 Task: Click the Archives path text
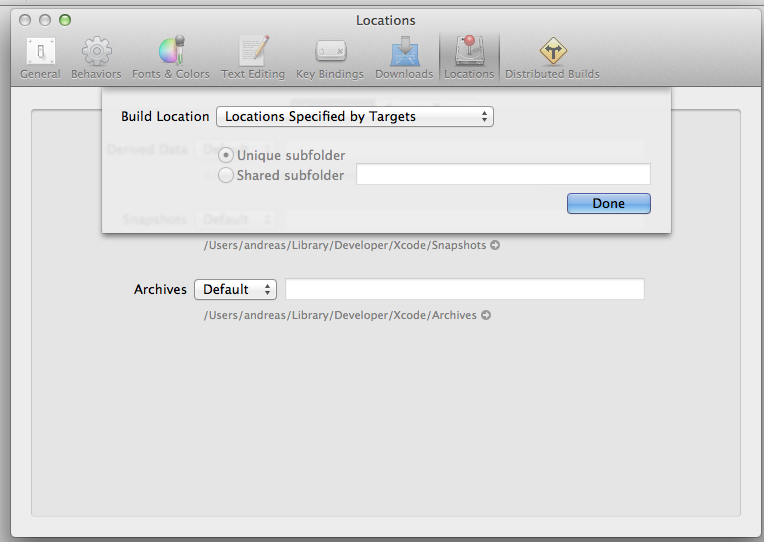click(340, 315)
